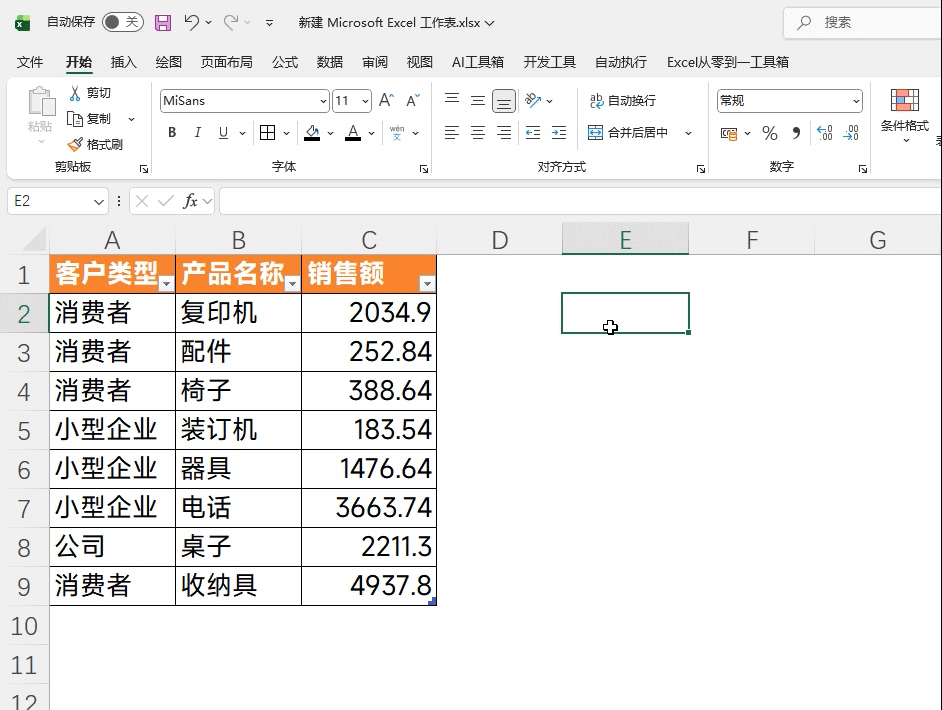Apply percent style
The height and width of the screenshot is (710, 942).
coord(770,133)
